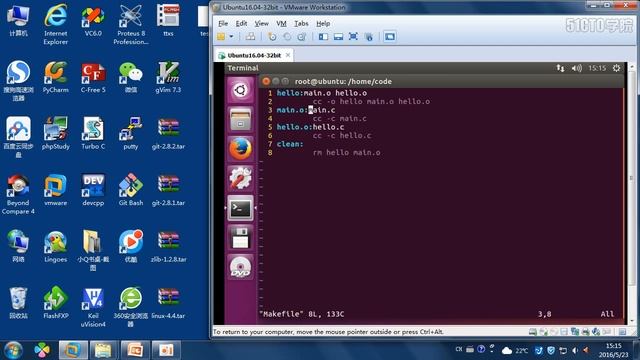Open VMware View menu

[261, 24]
